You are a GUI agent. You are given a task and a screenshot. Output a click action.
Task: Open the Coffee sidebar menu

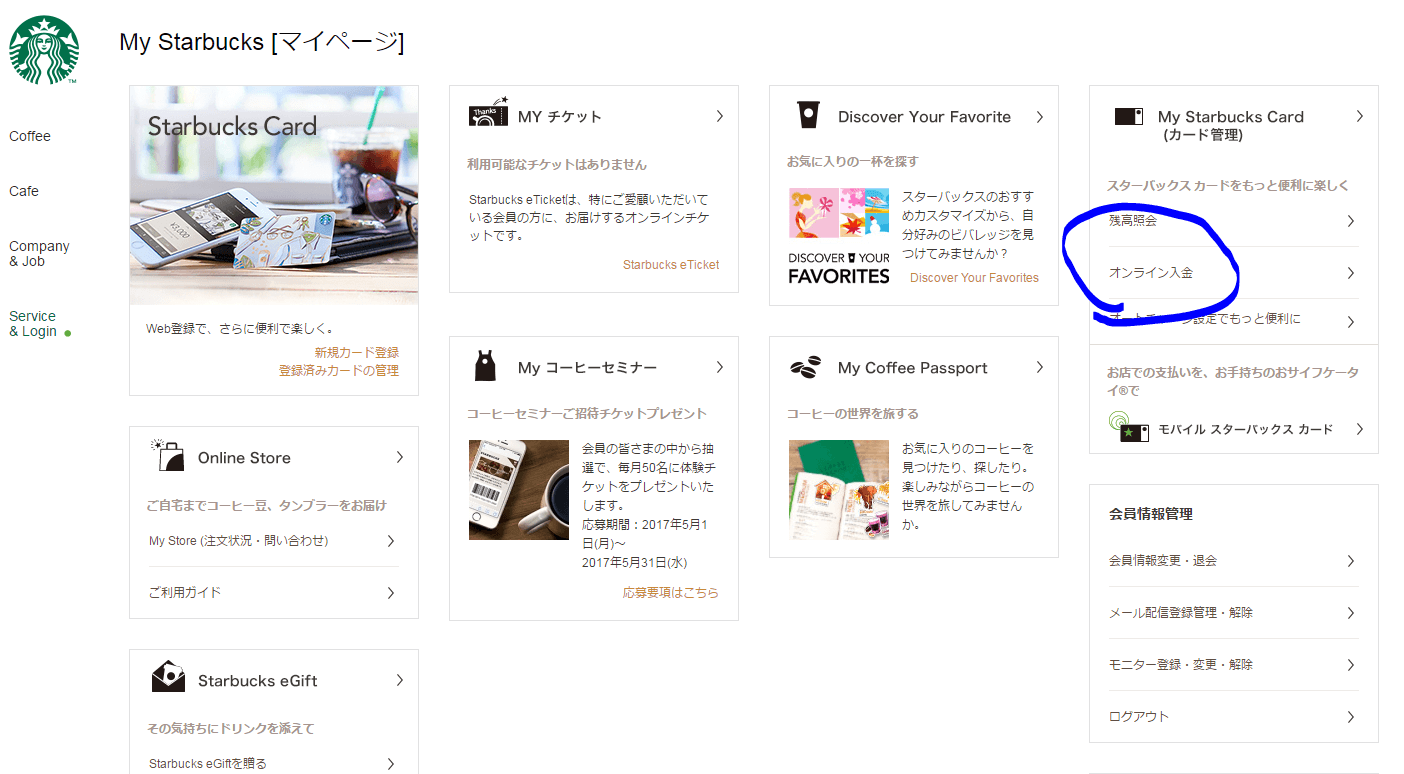pos(30,136)
